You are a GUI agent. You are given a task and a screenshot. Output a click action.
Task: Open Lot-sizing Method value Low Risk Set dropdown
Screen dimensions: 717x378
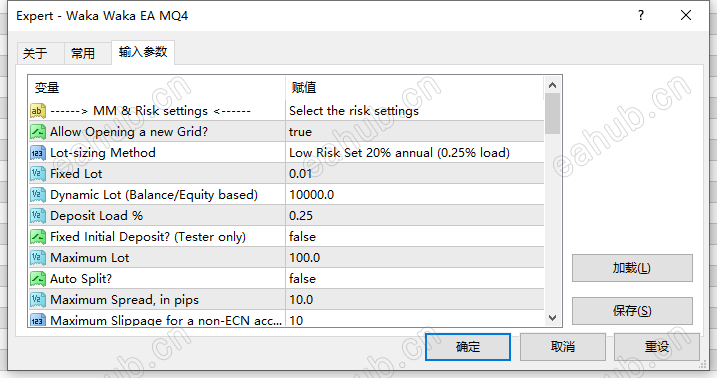click(x=415, y=153)
